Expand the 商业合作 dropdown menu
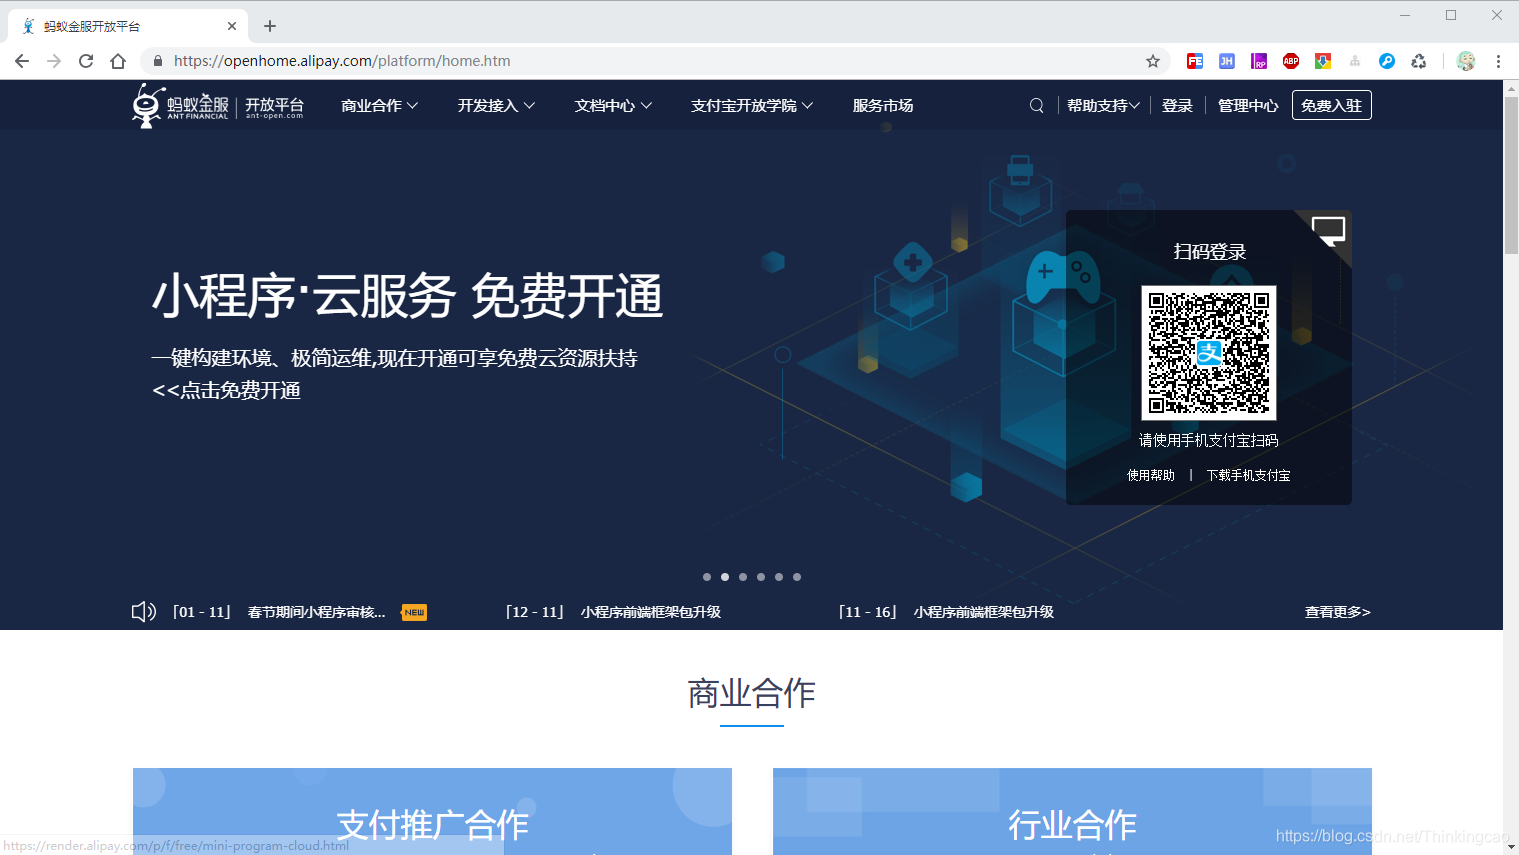The height and width of the screenshot is (855, 1519). (x=380, y=105)
